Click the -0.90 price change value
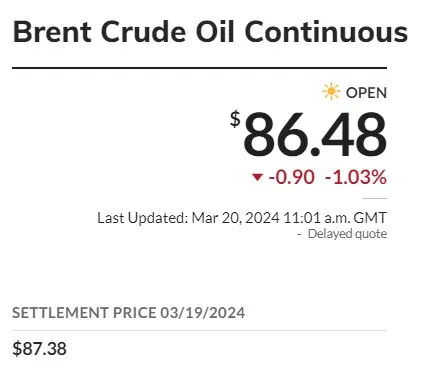The height and width of the screenshot is (385, 424). click(x=292, y=177)
